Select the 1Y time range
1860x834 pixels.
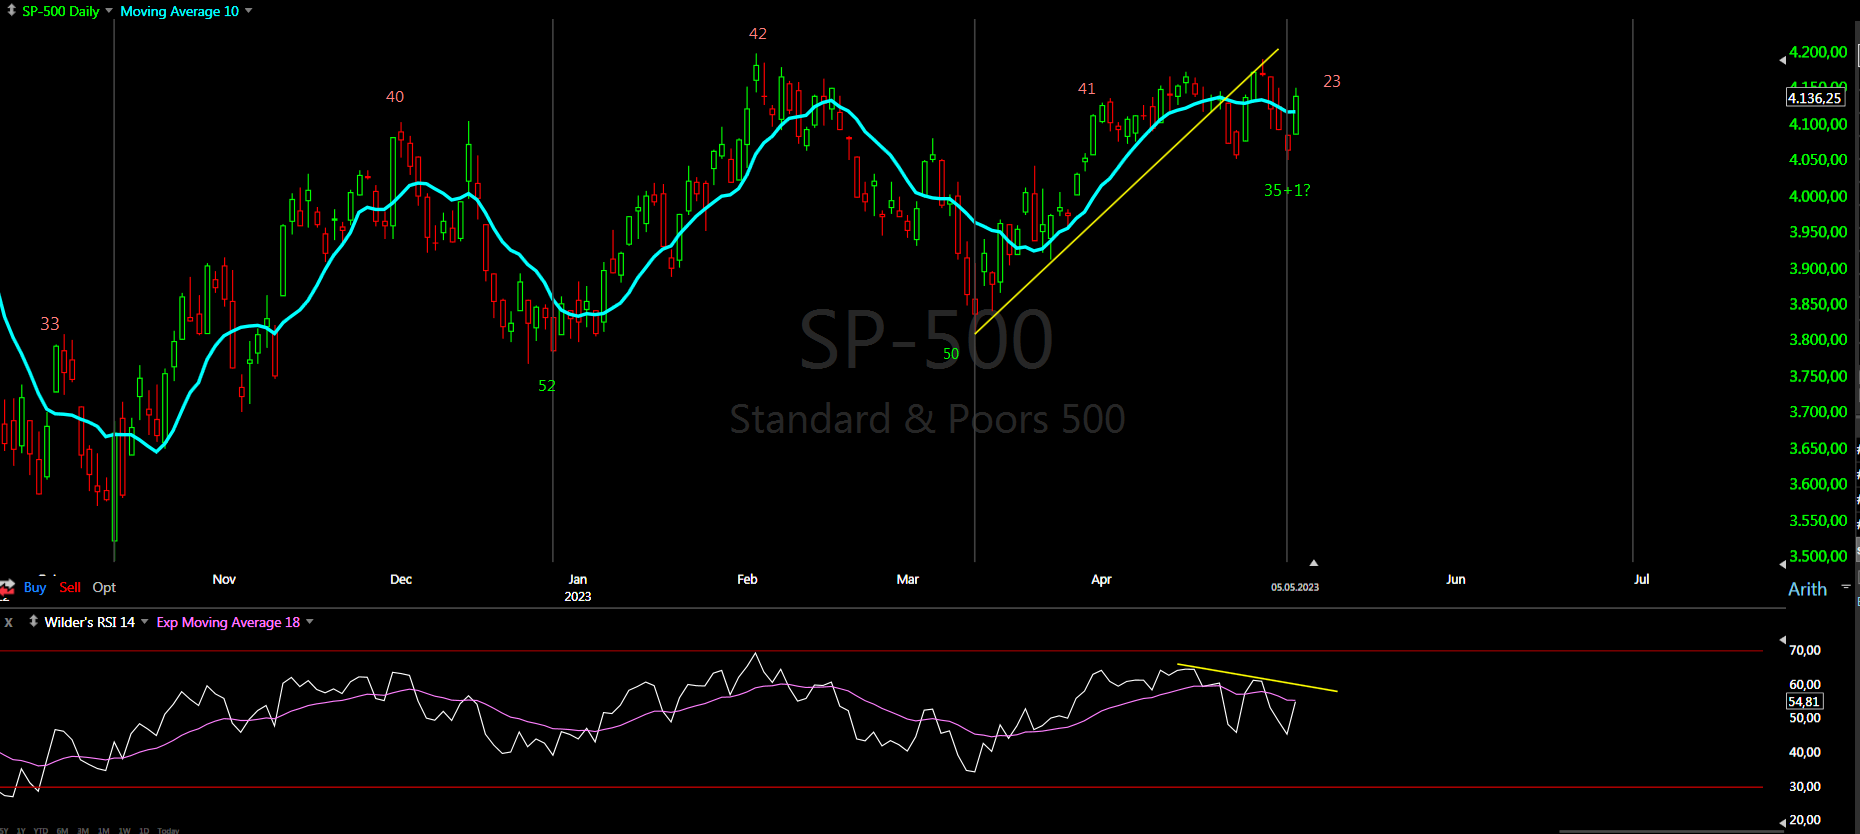pyautogui.click(x=21, y=830)
